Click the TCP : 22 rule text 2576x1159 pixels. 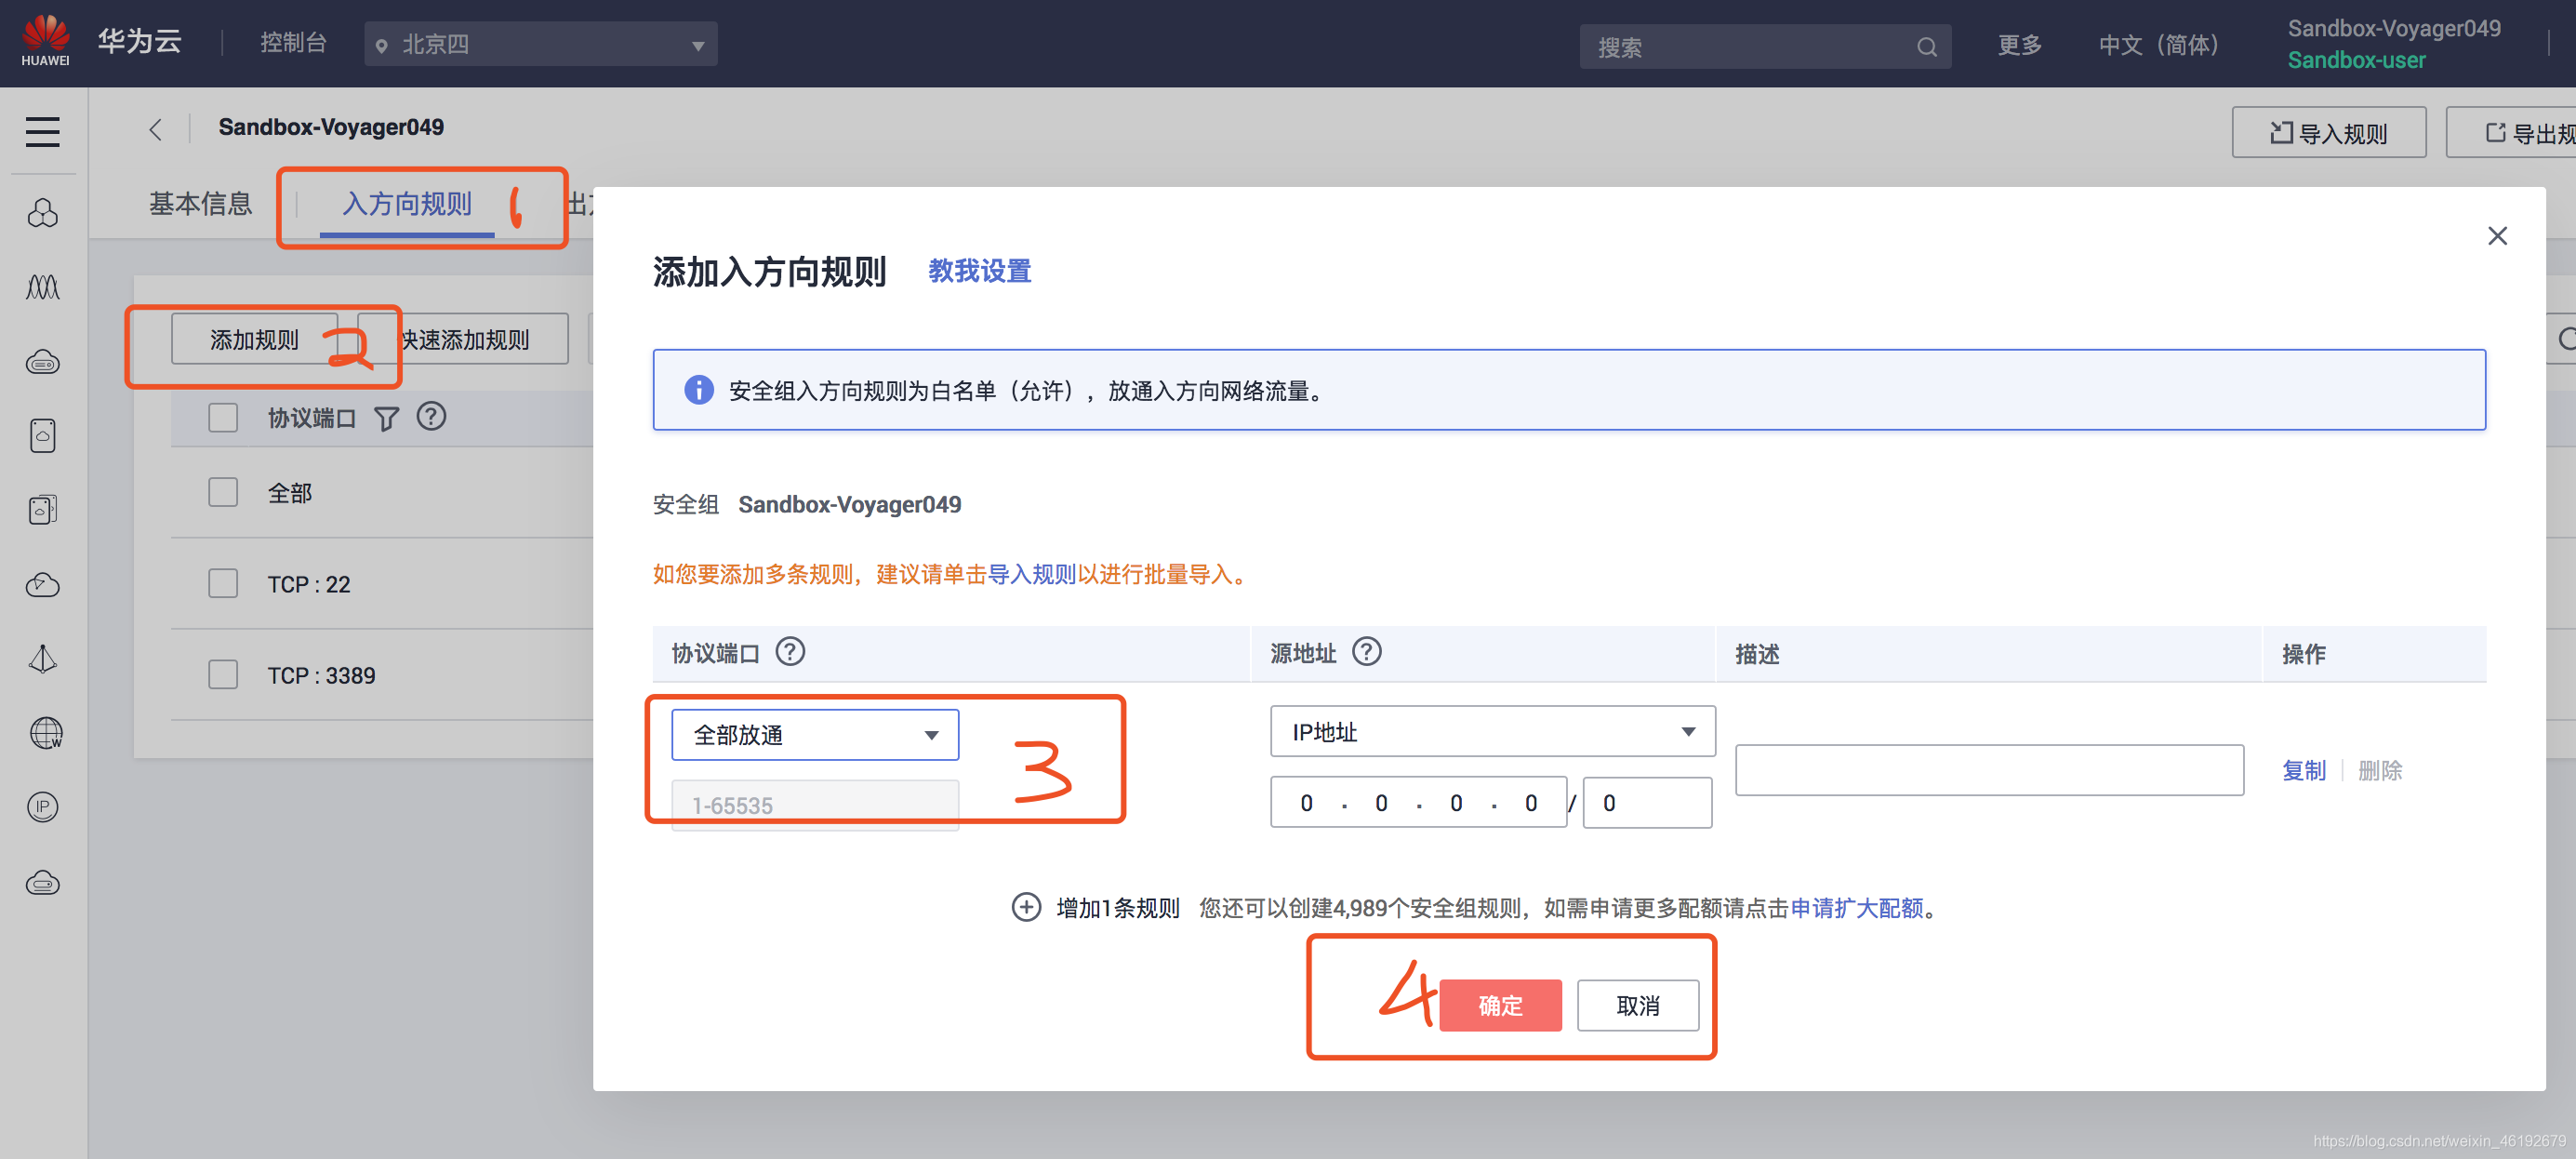[309, 584]
